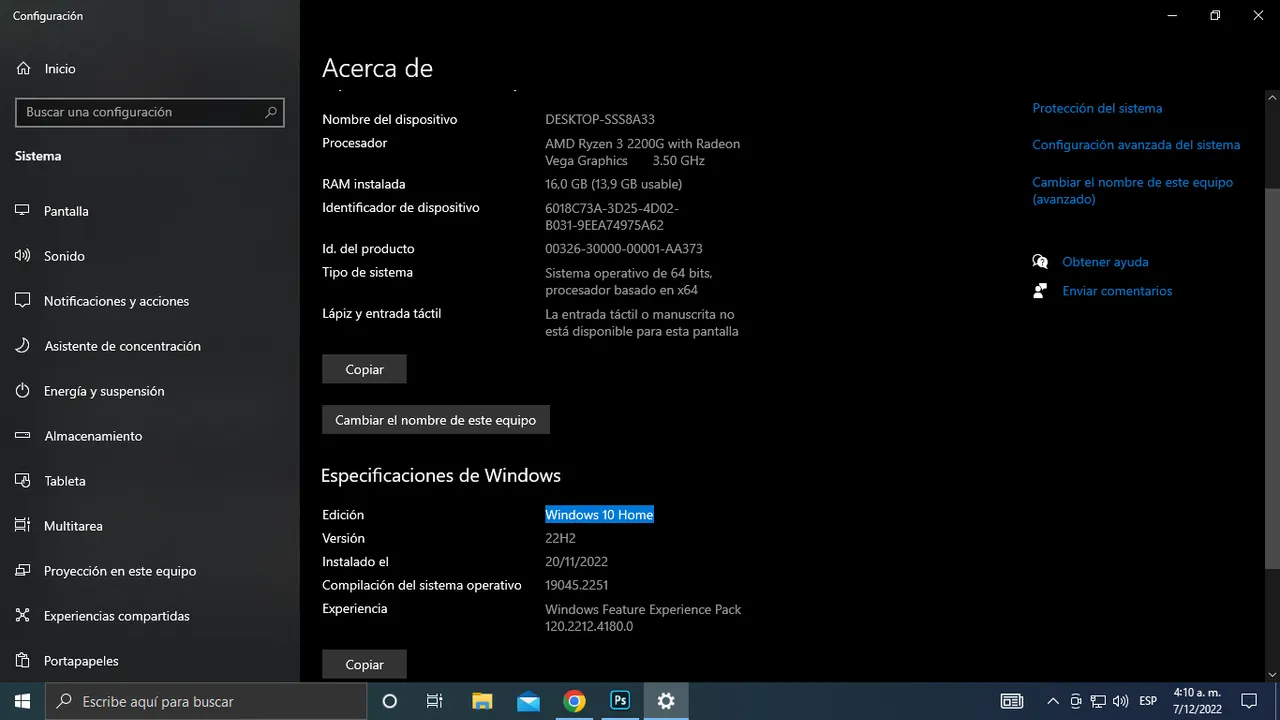Viewport: 1280px width, 720px height.
Task: Select Experiencias compartidas sidebar icon
Action: click(22, 616)
